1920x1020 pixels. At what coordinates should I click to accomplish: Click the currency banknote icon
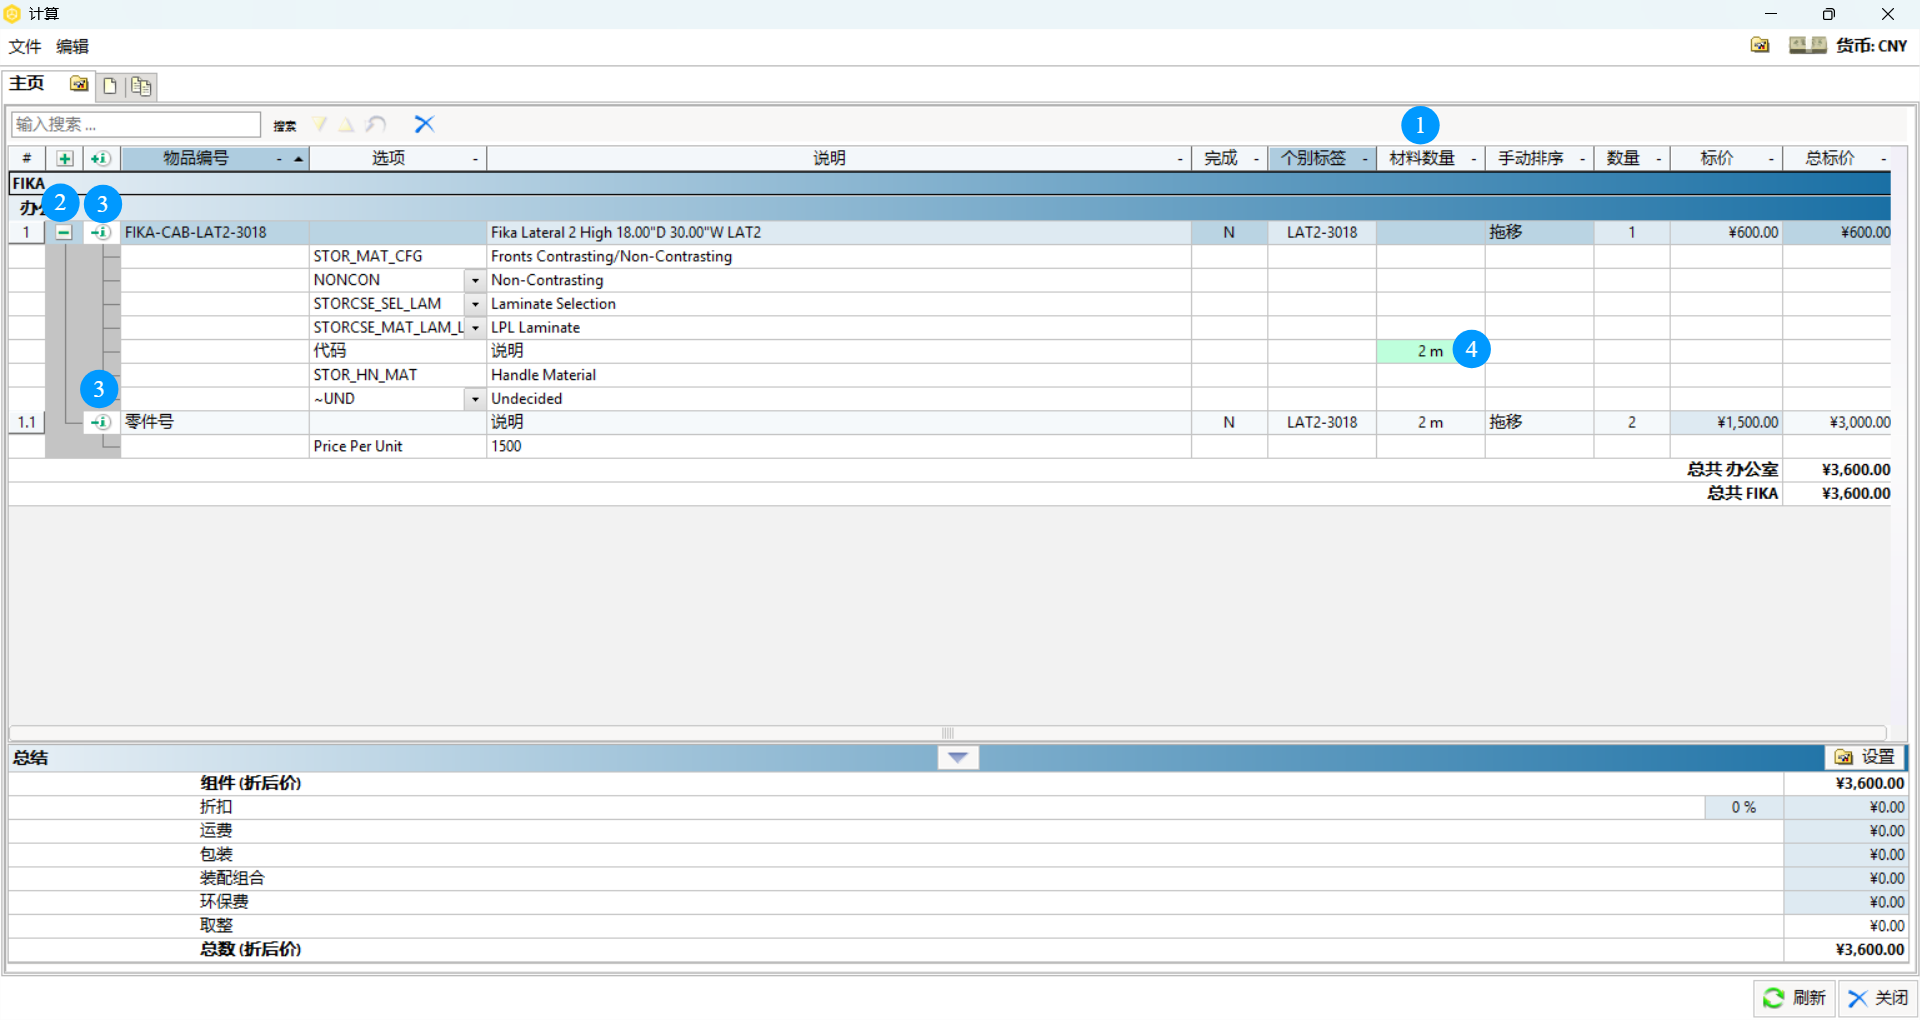pos(1808,45)
